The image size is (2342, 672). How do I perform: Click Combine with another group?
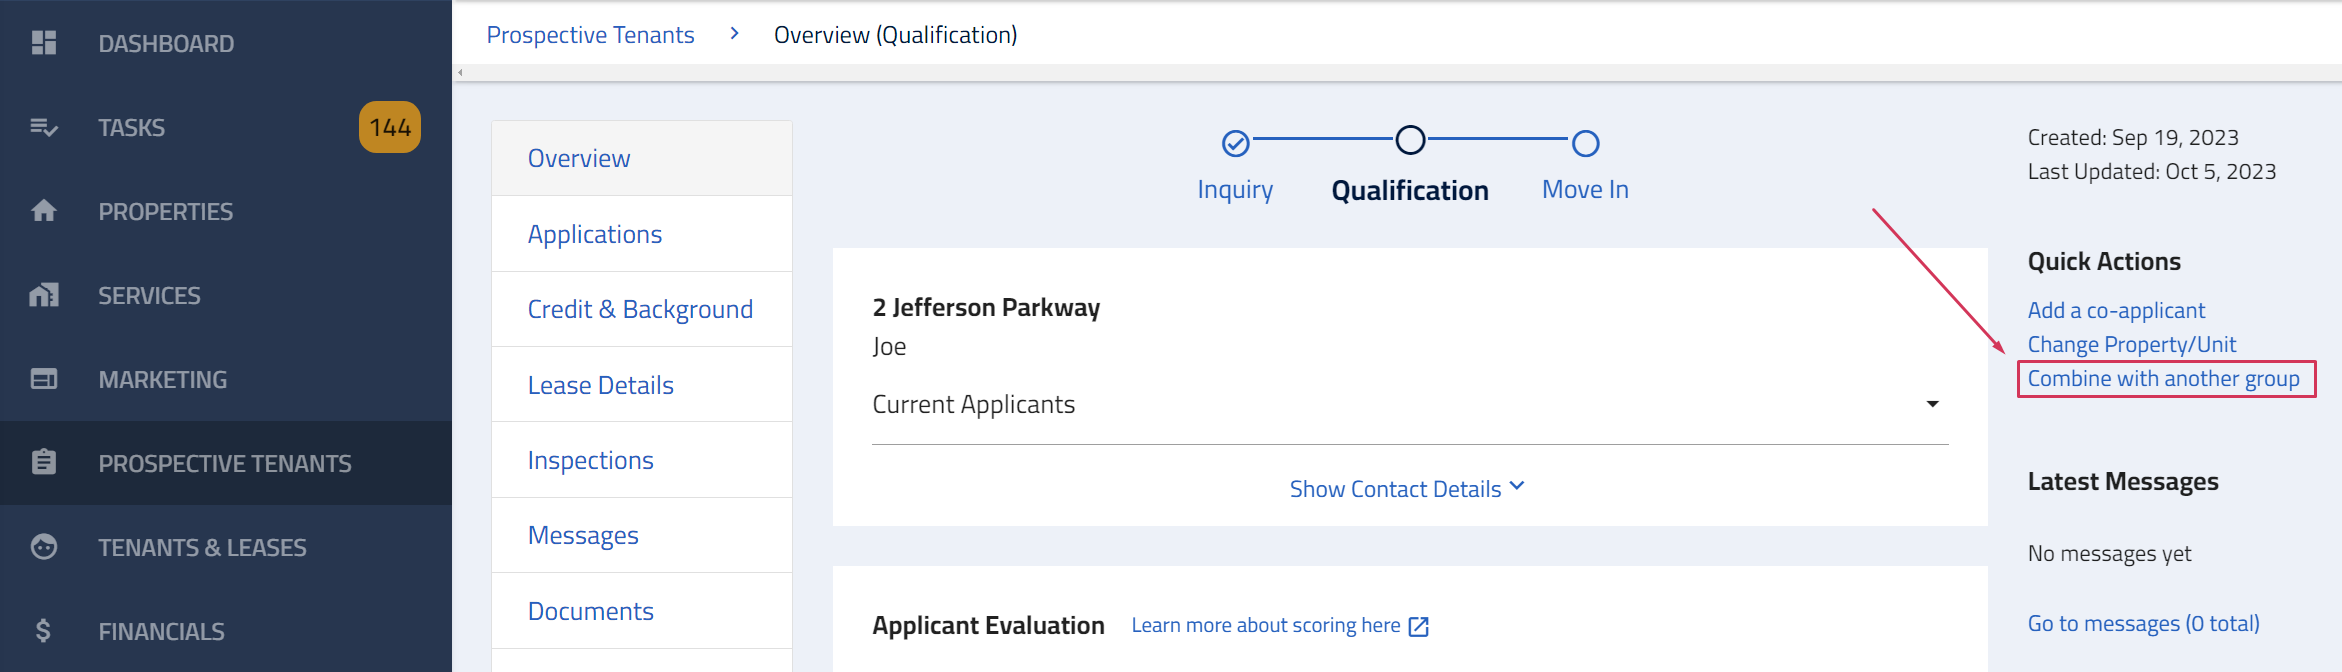pos(2164,379)
